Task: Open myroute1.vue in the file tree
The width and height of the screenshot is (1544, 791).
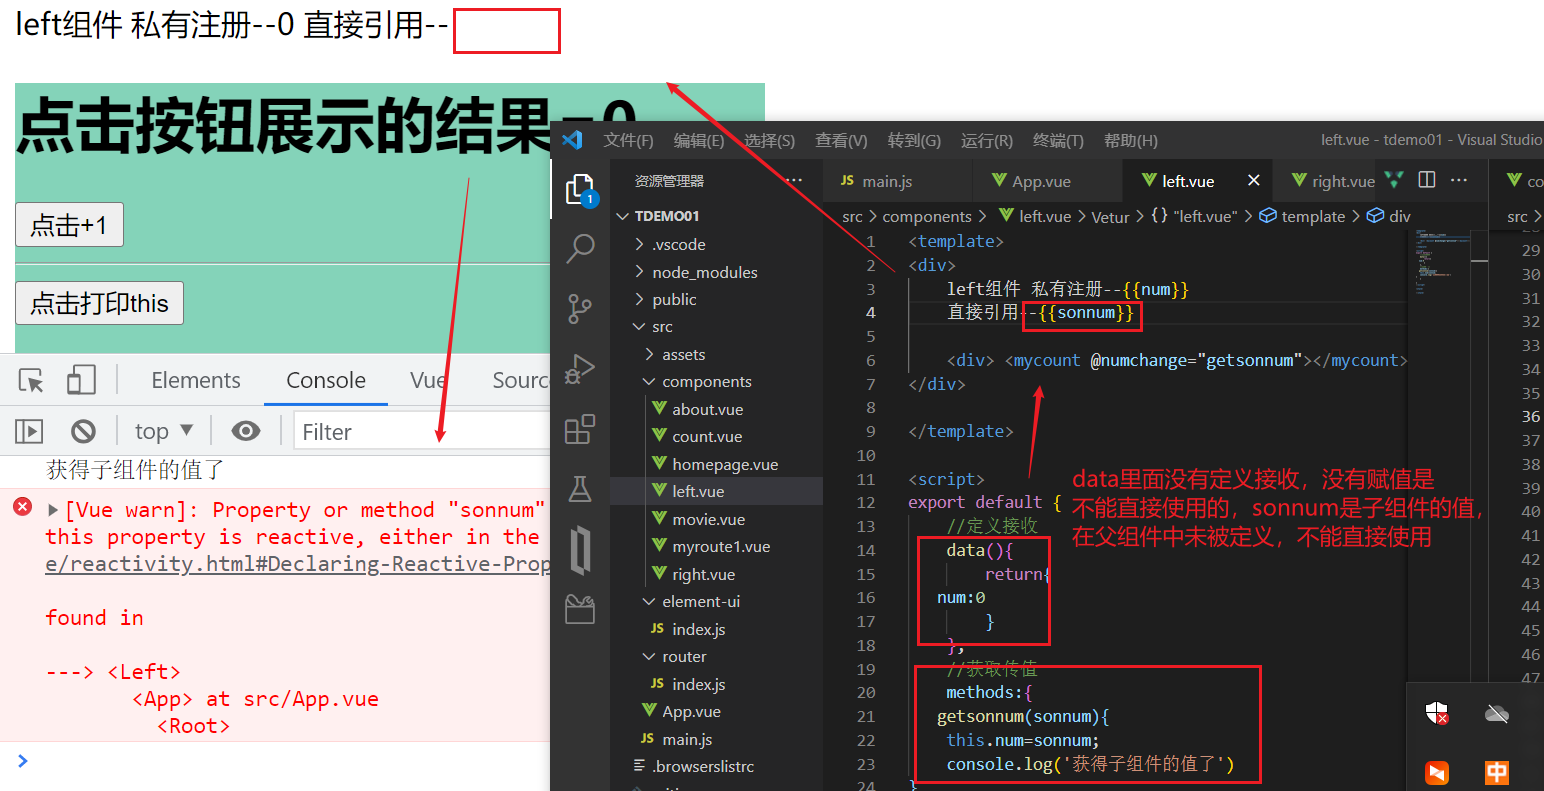Action: pos(721,547)
